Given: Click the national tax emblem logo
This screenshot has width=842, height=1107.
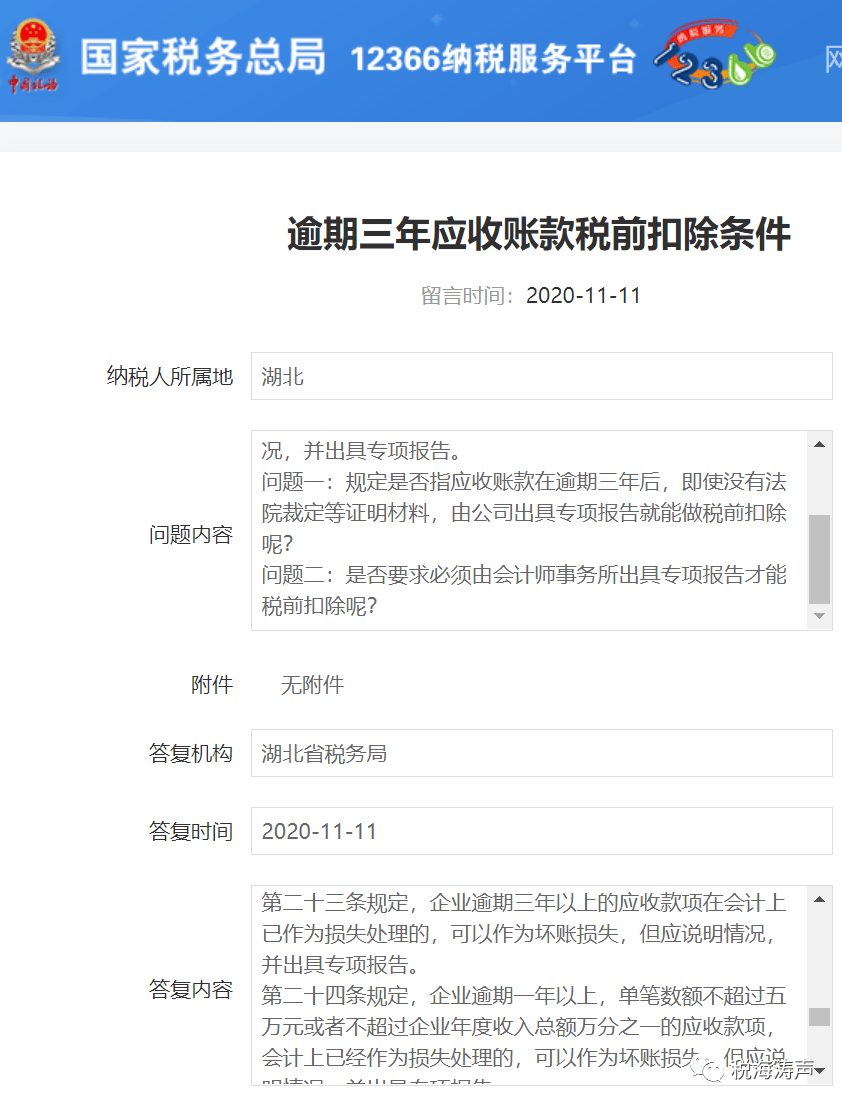Looking at the screenshot, I should 32,56.
